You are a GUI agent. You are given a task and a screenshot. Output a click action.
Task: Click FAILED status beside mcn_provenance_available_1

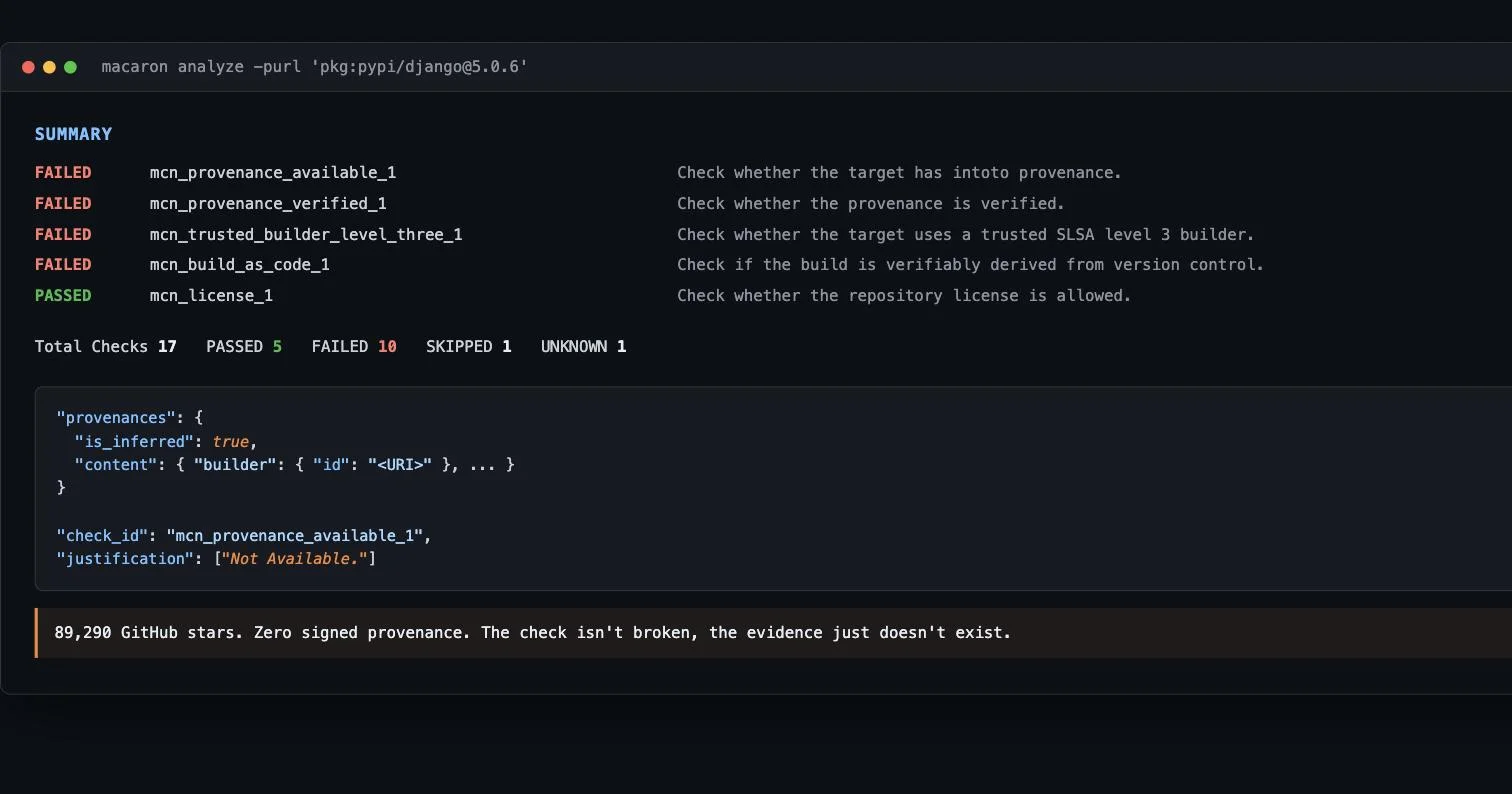coord(63,173)
